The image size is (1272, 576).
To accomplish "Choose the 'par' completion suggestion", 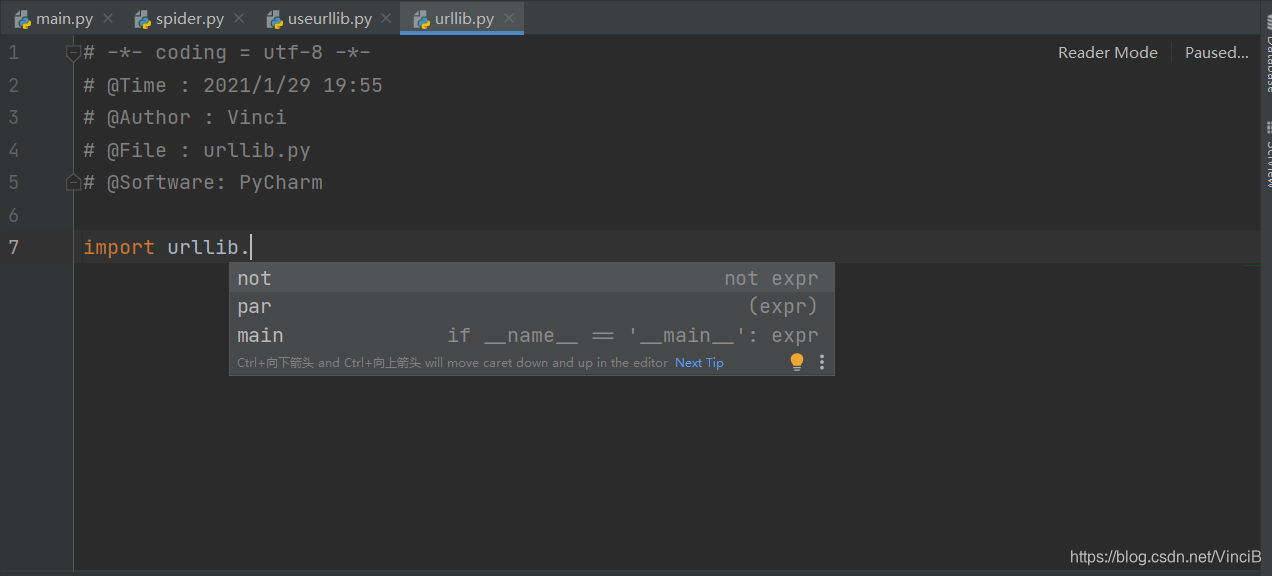I will (x=532, y=306).
